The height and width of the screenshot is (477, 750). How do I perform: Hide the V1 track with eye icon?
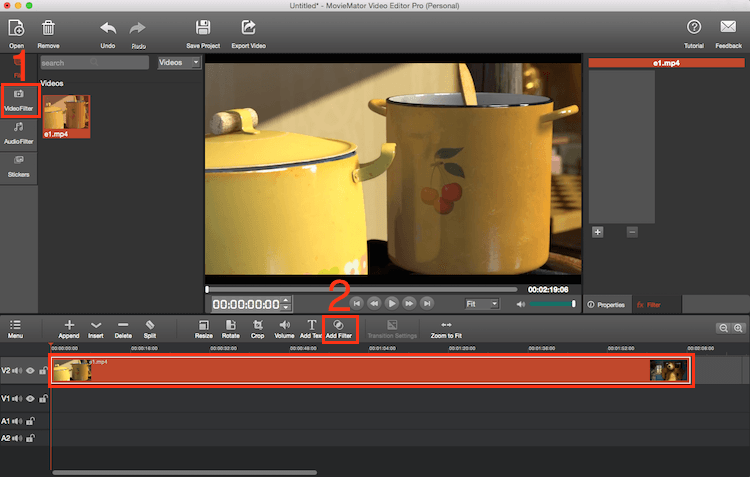point(31,398)
